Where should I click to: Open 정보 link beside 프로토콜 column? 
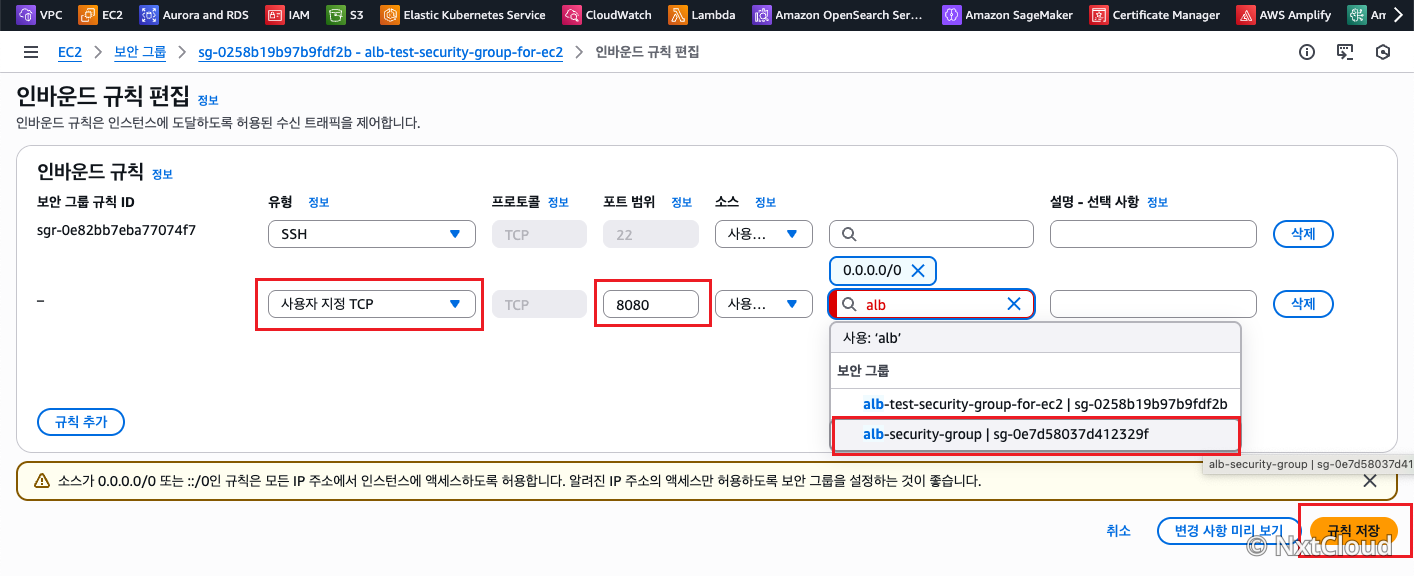pos(558,202)
